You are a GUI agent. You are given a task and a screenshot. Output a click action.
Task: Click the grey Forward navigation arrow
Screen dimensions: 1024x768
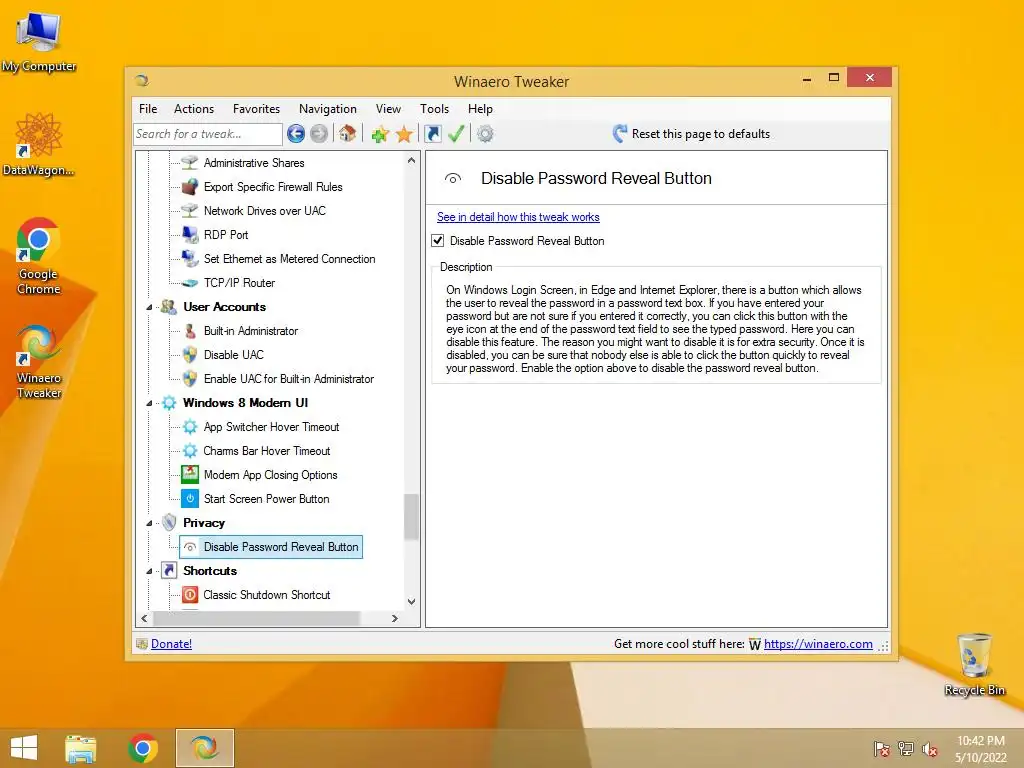319,134
